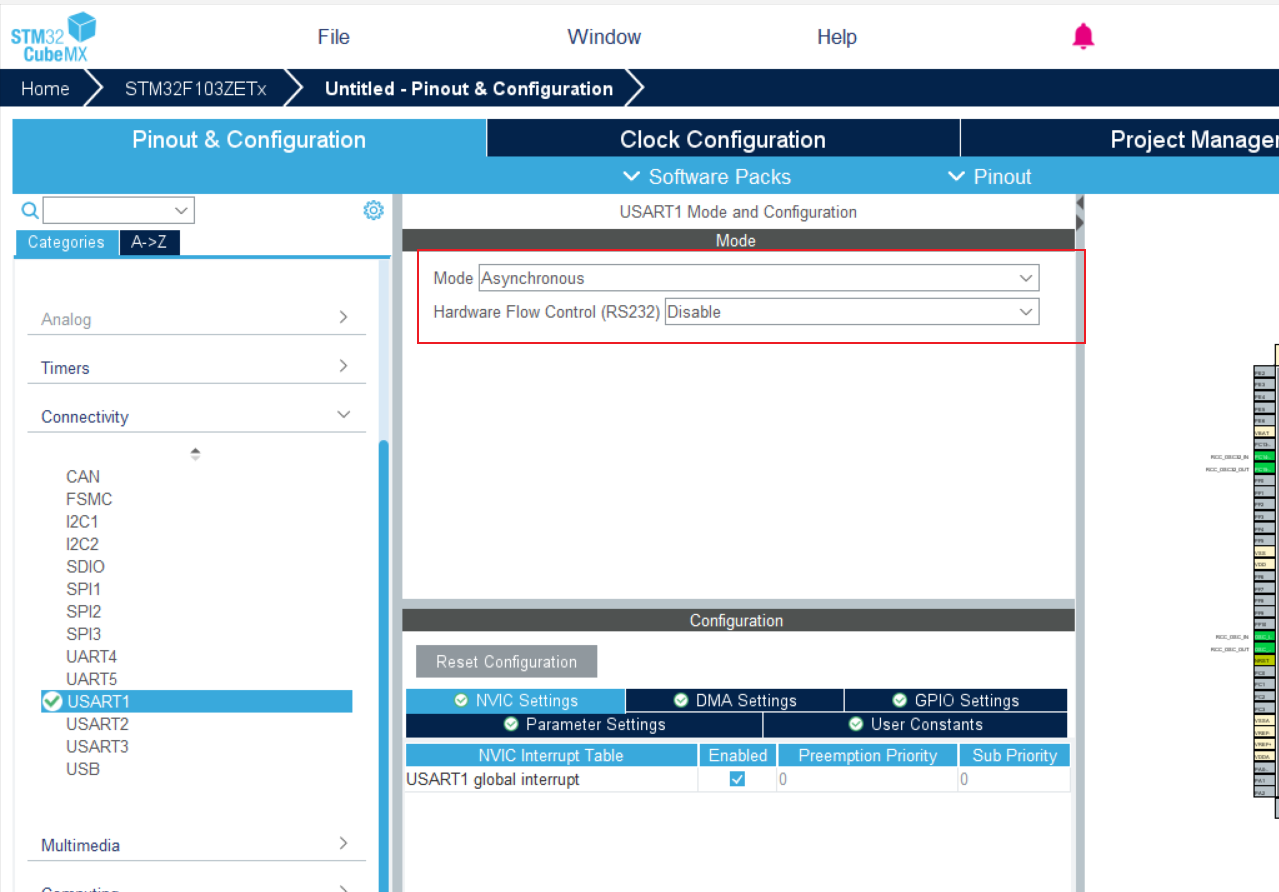
Task: Select USART1 peripheral
Action: (196, 701)
